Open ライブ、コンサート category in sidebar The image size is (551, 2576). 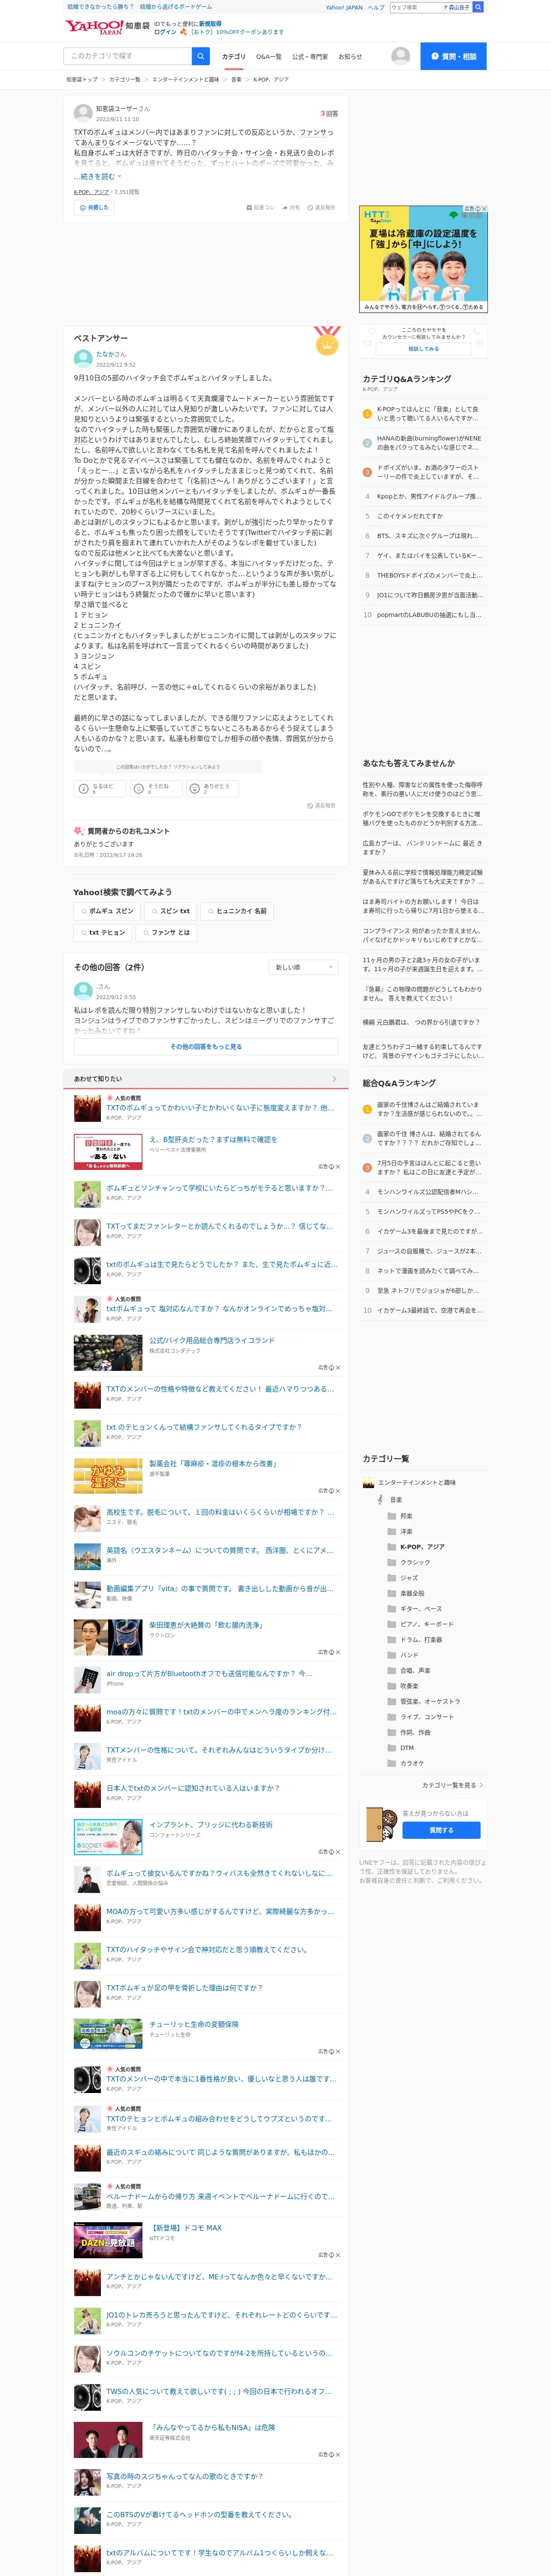point(426,1717)
